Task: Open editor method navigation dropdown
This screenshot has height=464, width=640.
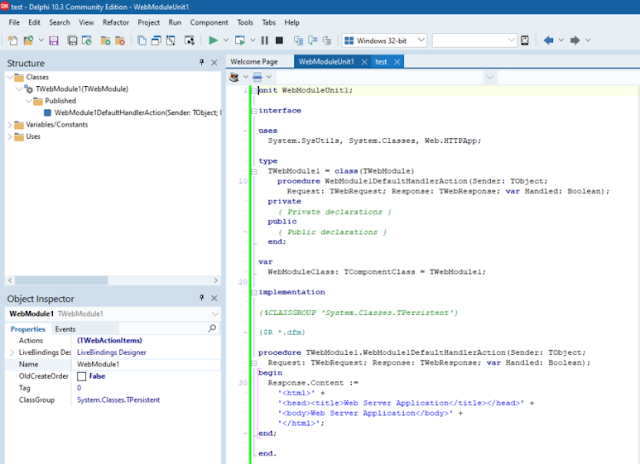Action: 490,78
